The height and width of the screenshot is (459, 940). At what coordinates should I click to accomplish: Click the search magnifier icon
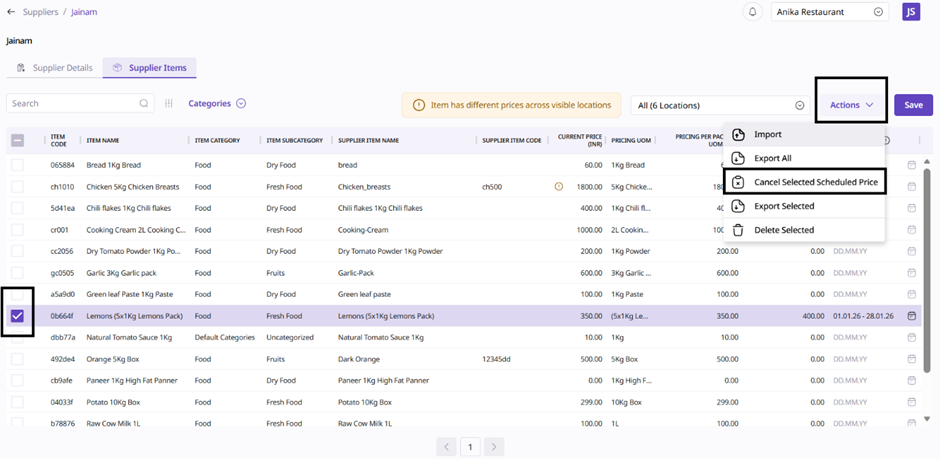144,103
